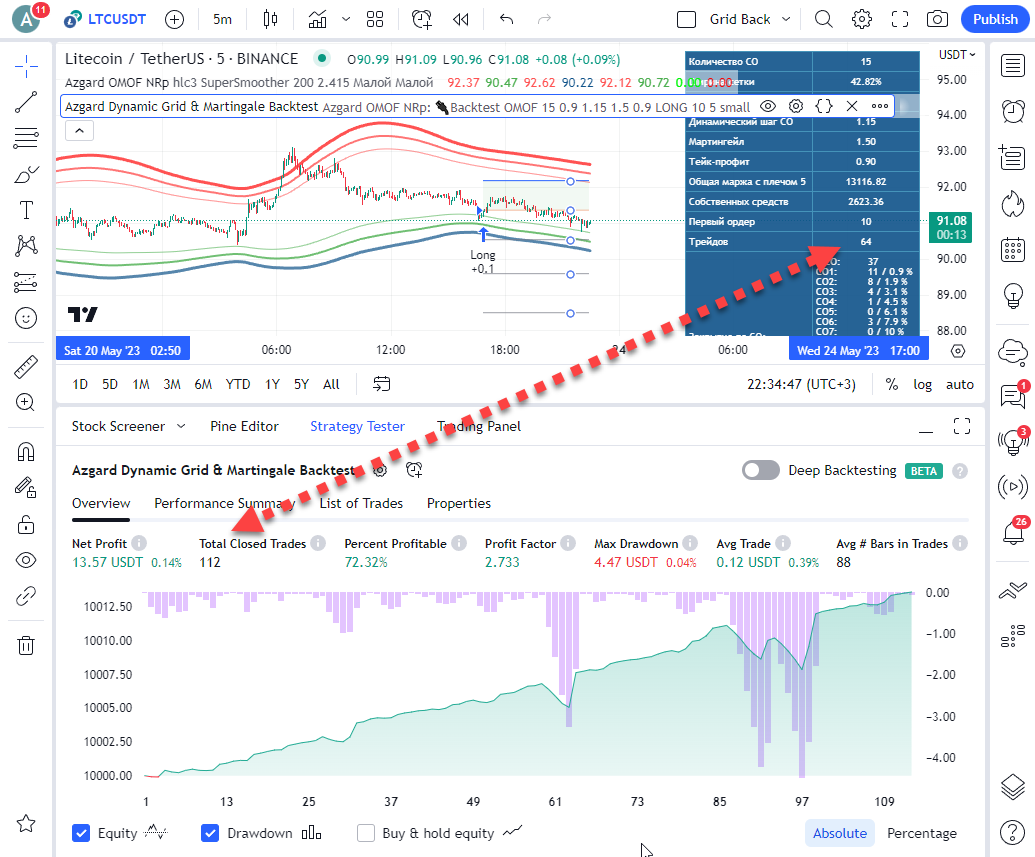This screenshot has width=1035, height=857.
Task: Switch to List of Trades tab
Action: click(361, 503)
